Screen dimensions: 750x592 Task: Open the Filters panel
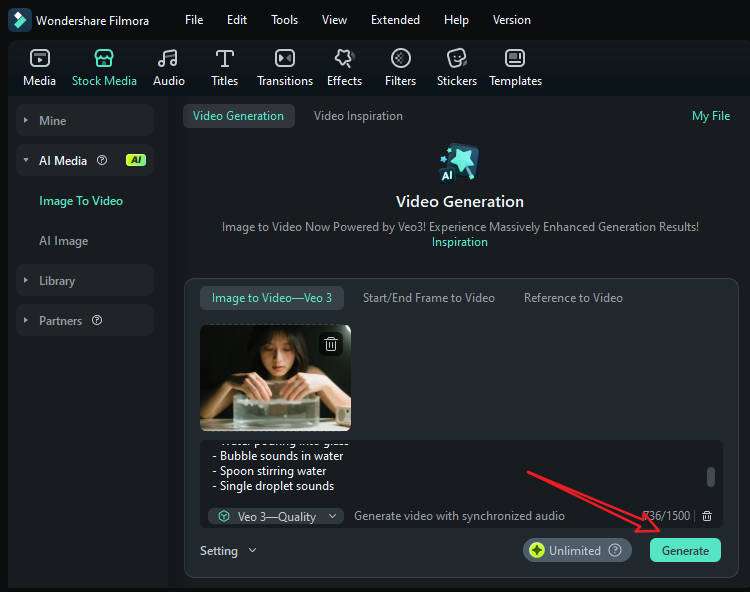[x=400, y=67]
